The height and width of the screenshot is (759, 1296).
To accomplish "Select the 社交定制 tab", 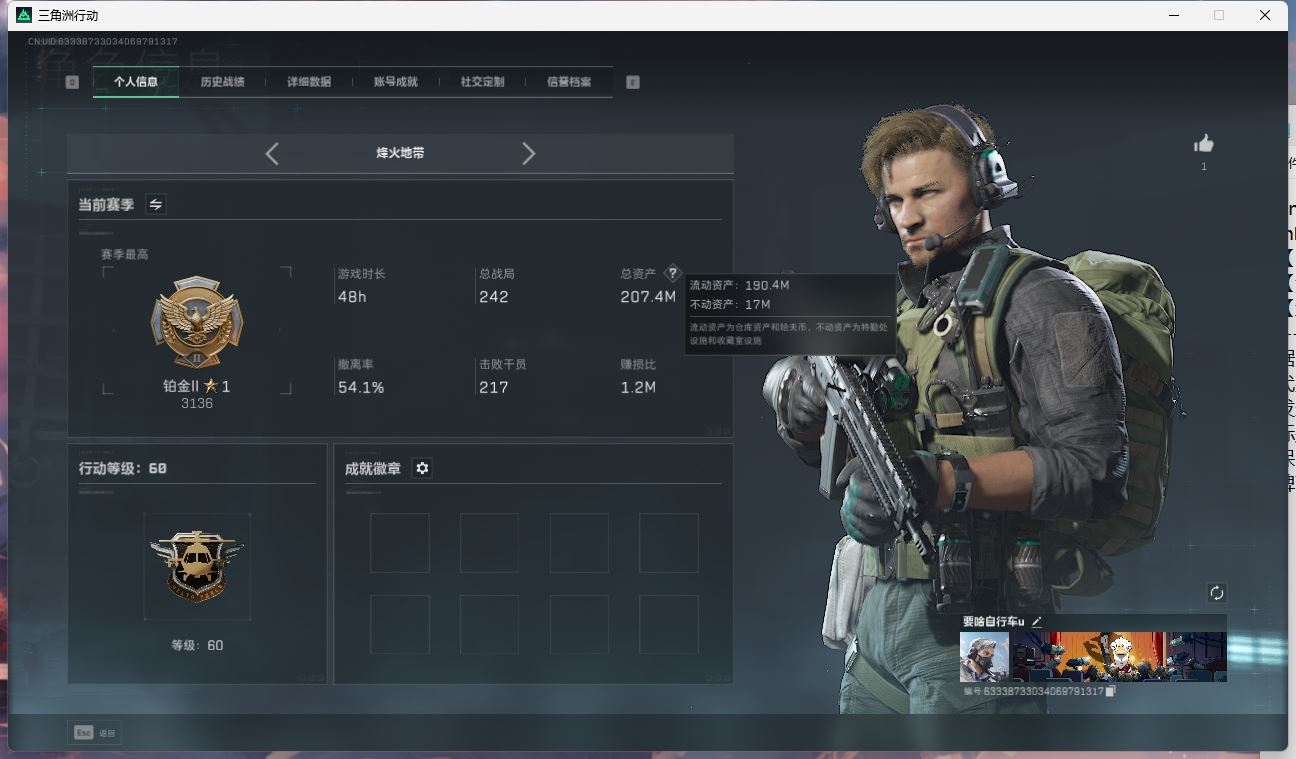I will click(482, 82).
